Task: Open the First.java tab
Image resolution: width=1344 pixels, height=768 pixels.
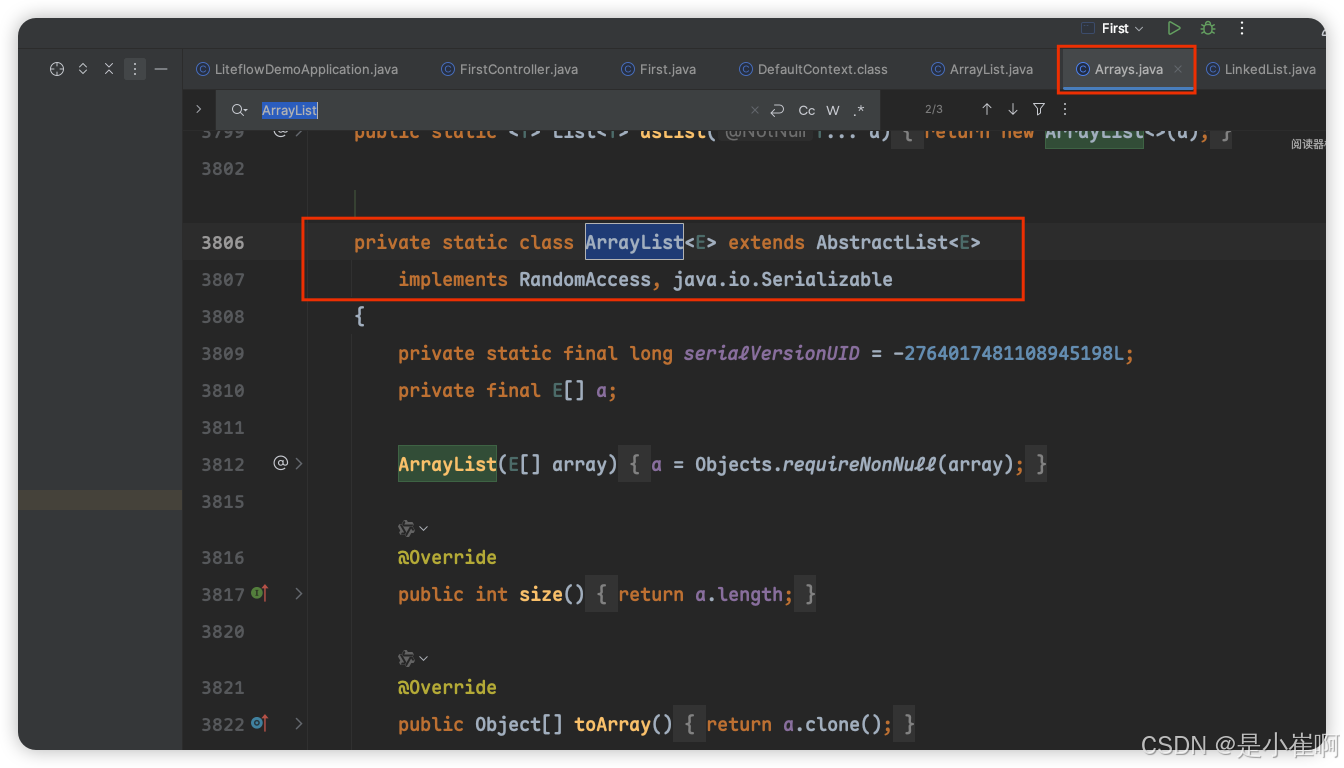Action: tap(658, 69)
